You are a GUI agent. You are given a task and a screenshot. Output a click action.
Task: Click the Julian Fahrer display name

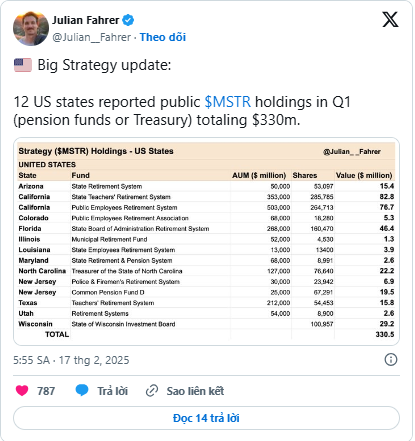86,20
